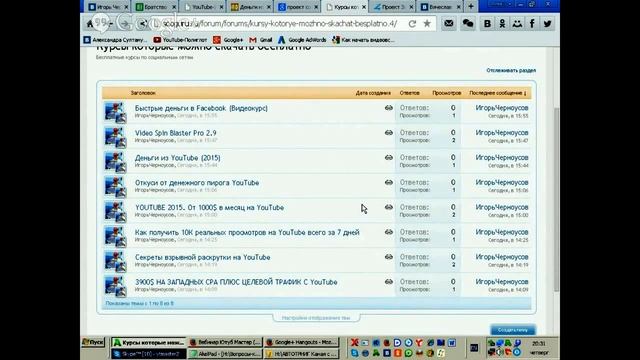Click the eye icon for Откуси от денежного пирога
640x360 pixels.
389,182
